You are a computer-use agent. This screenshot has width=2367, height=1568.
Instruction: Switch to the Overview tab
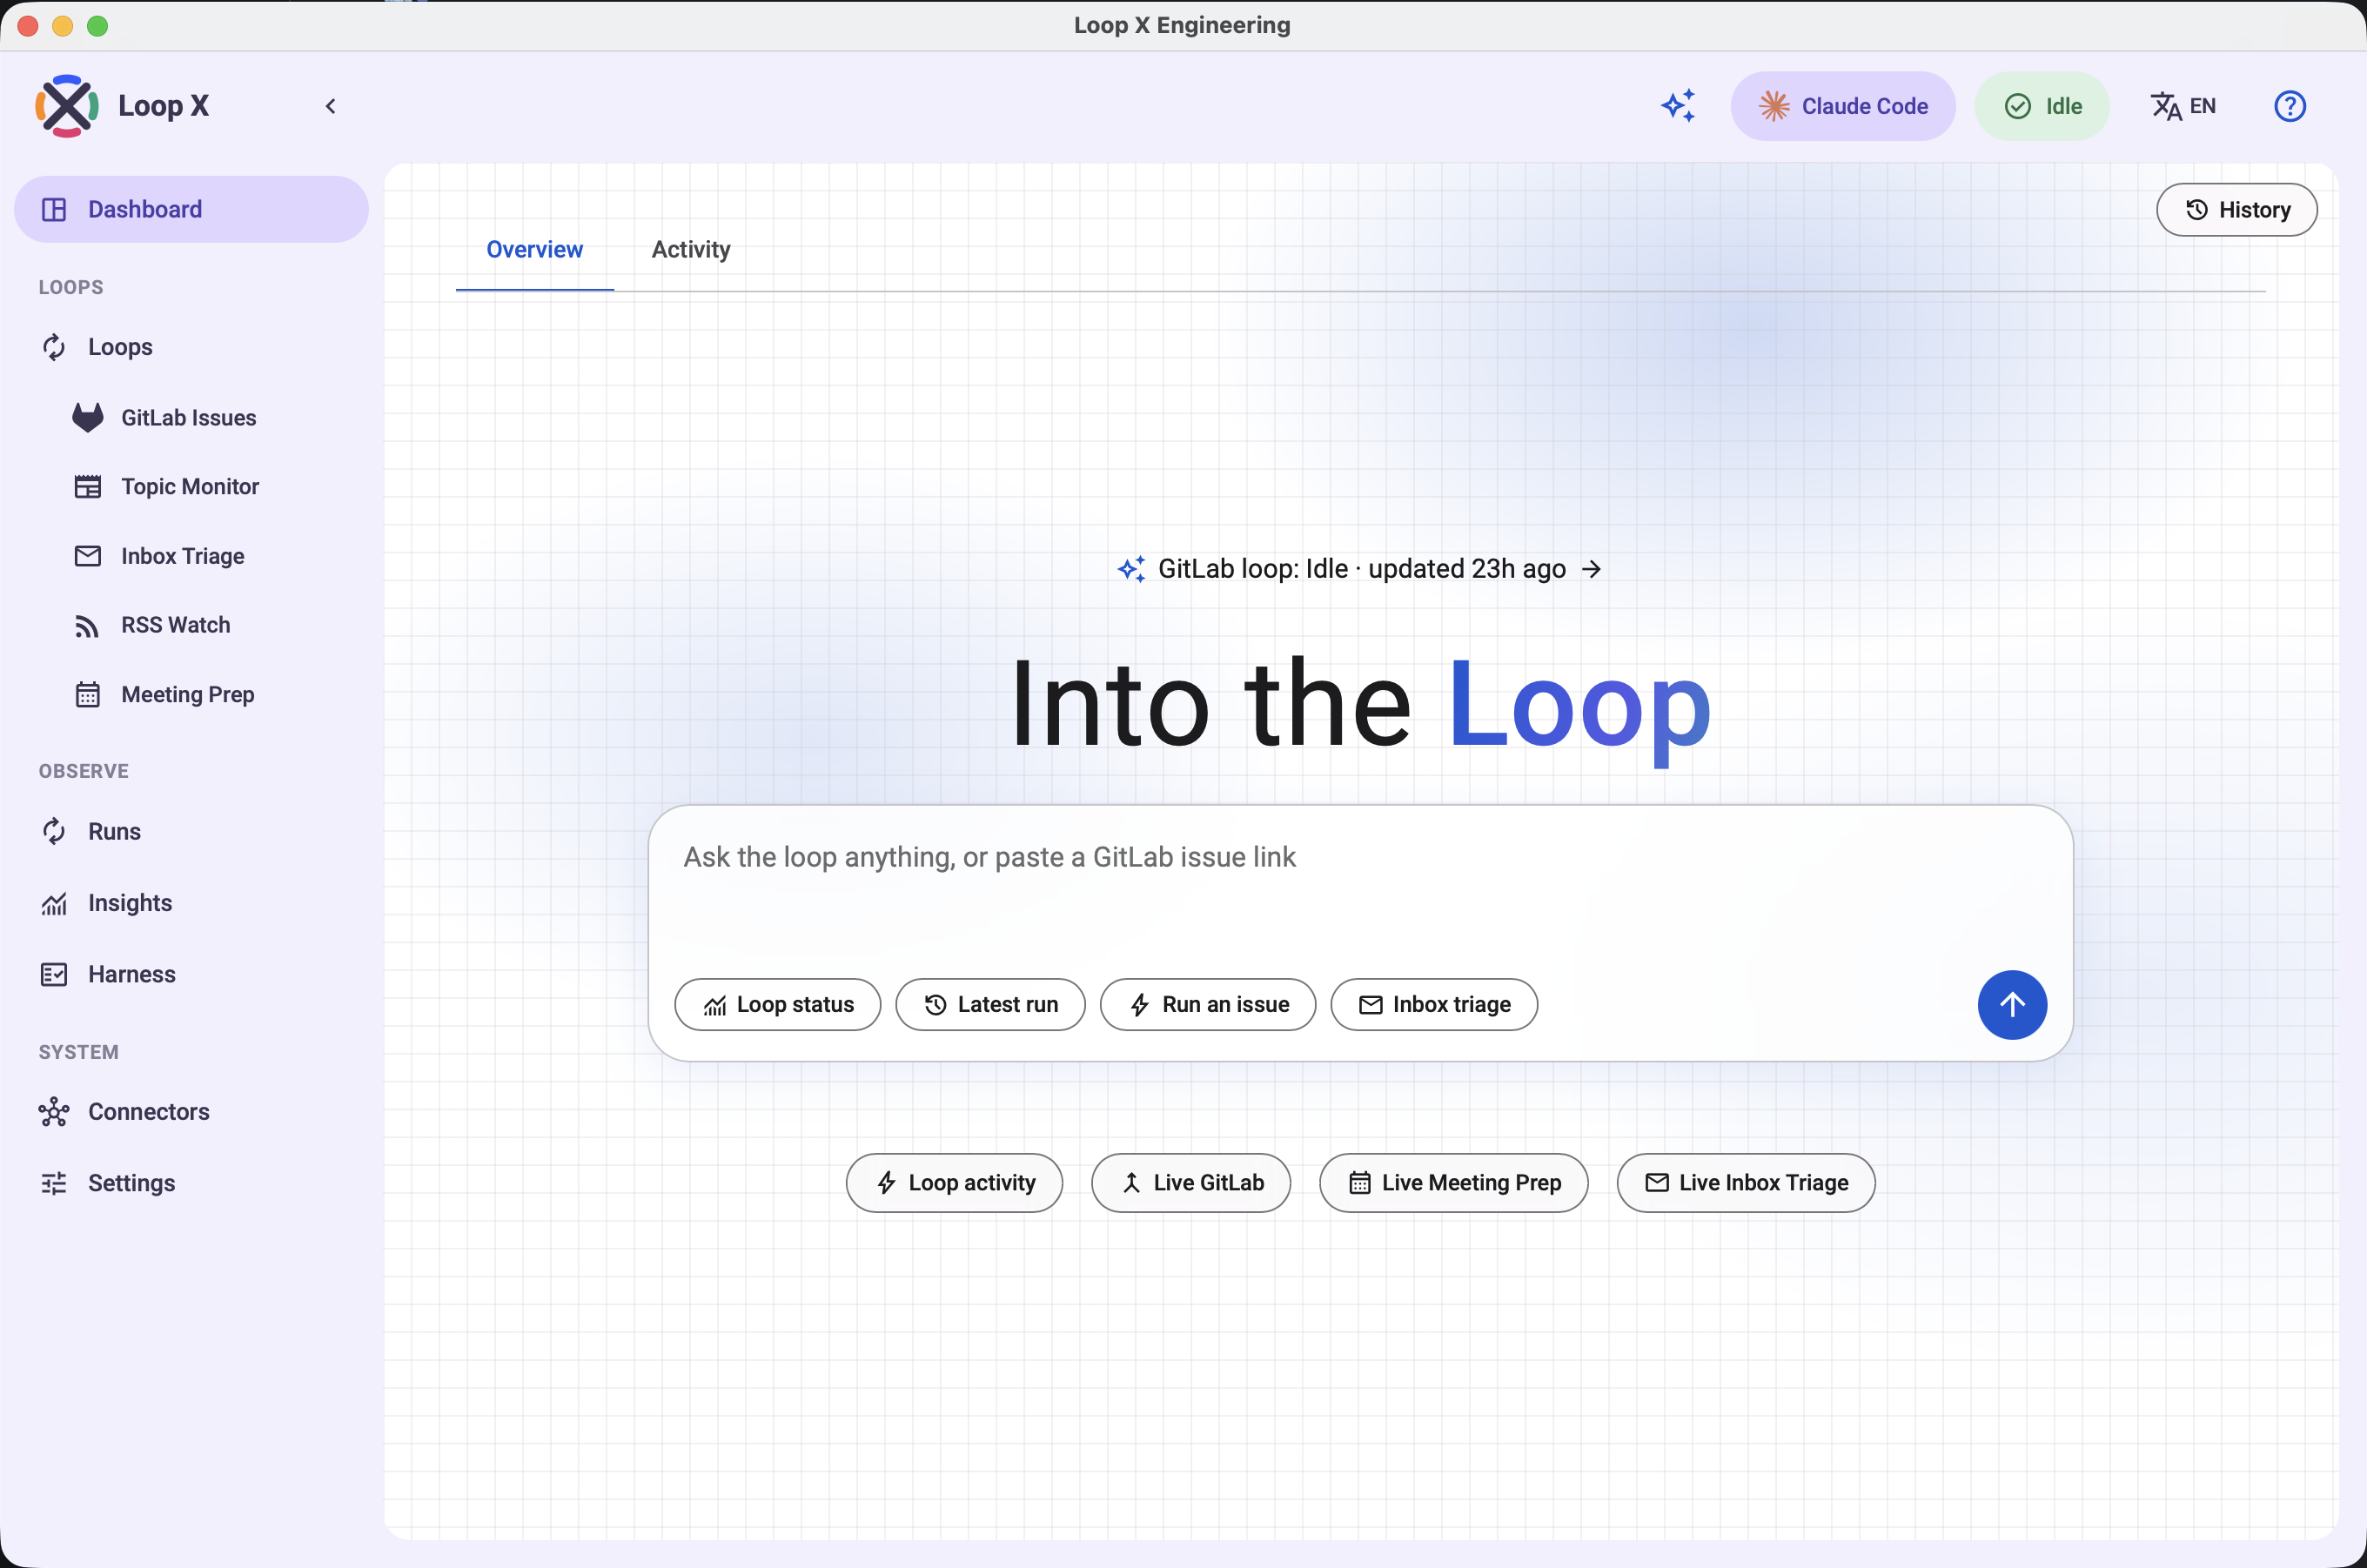534,250
